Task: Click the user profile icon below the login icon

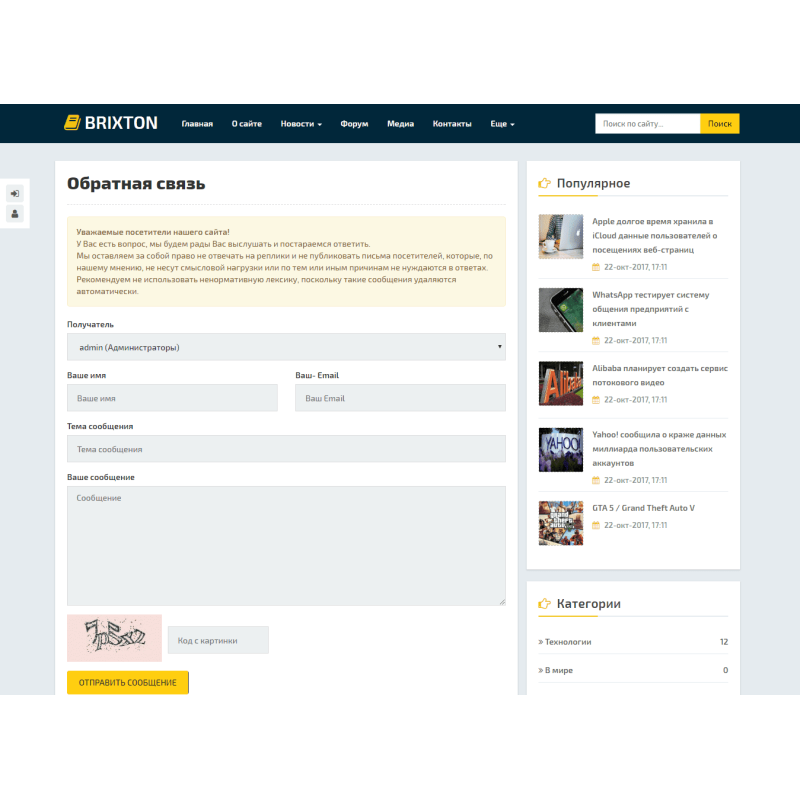Action: pos(14,213)
